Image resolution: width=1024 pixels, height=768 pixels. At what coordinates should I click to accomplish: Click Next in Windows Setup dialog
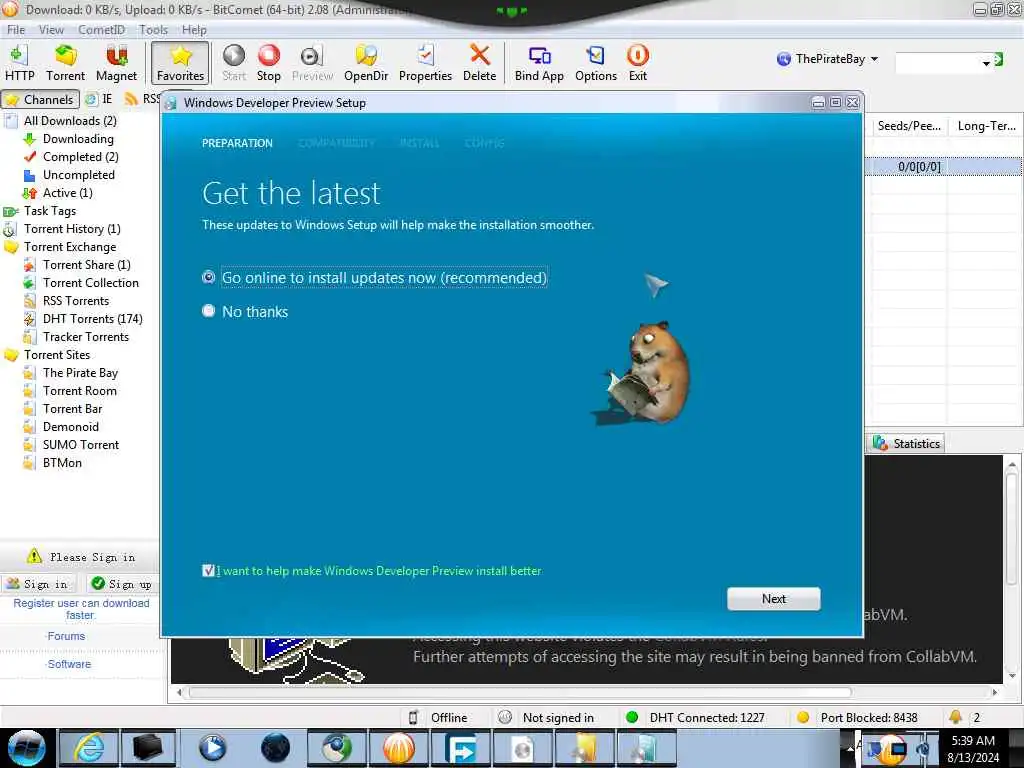tap(773, 599)
